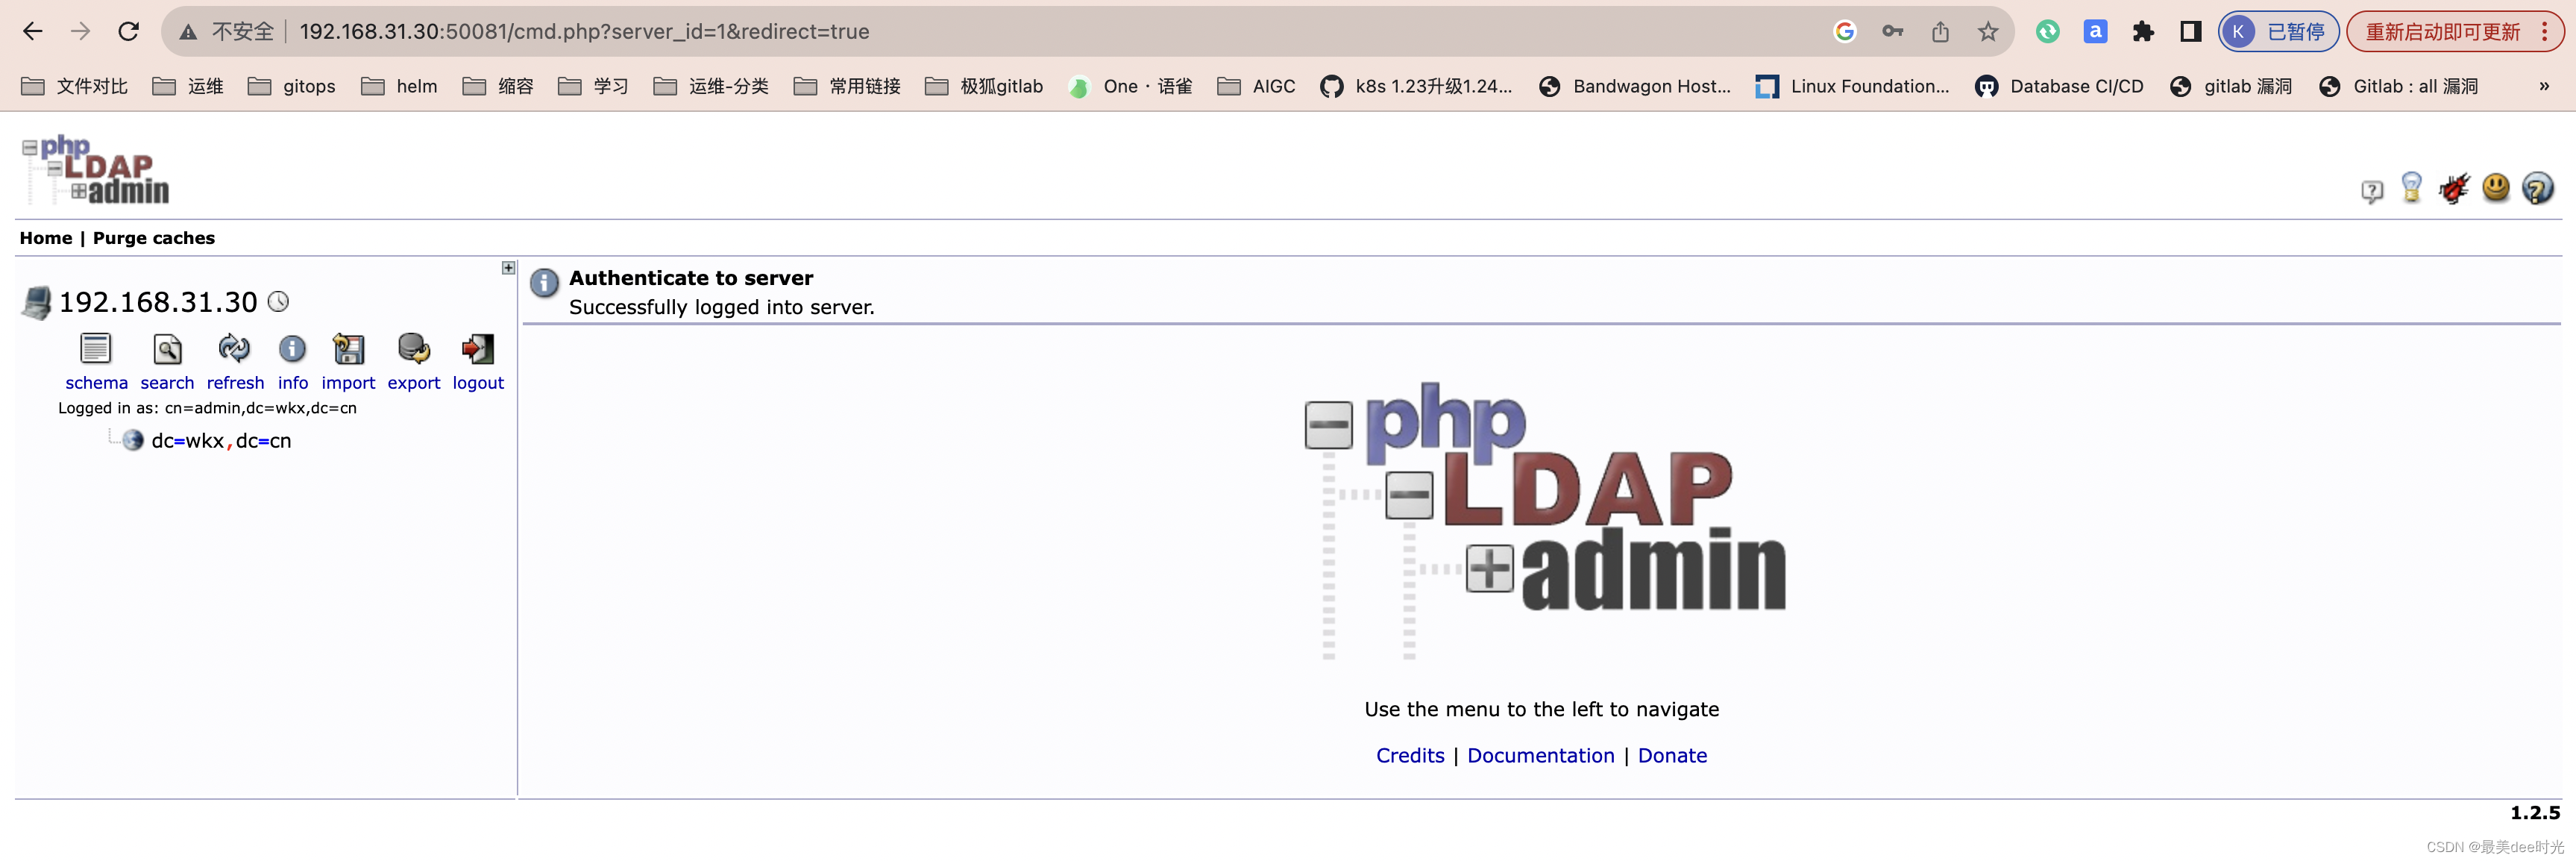Open the 学习 bookmark folder
Screen dimensions: 2576x861
593,86
